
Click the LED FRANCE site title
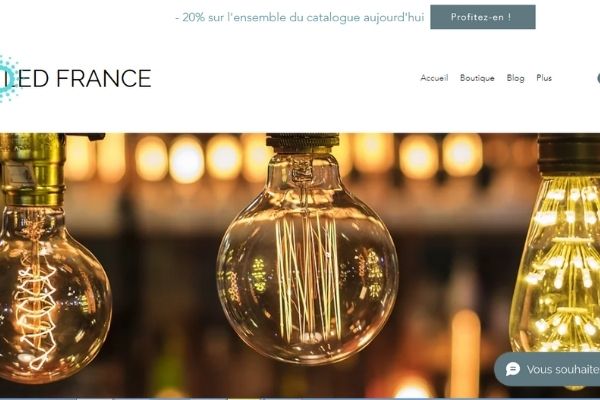click(x=82, y=78)
